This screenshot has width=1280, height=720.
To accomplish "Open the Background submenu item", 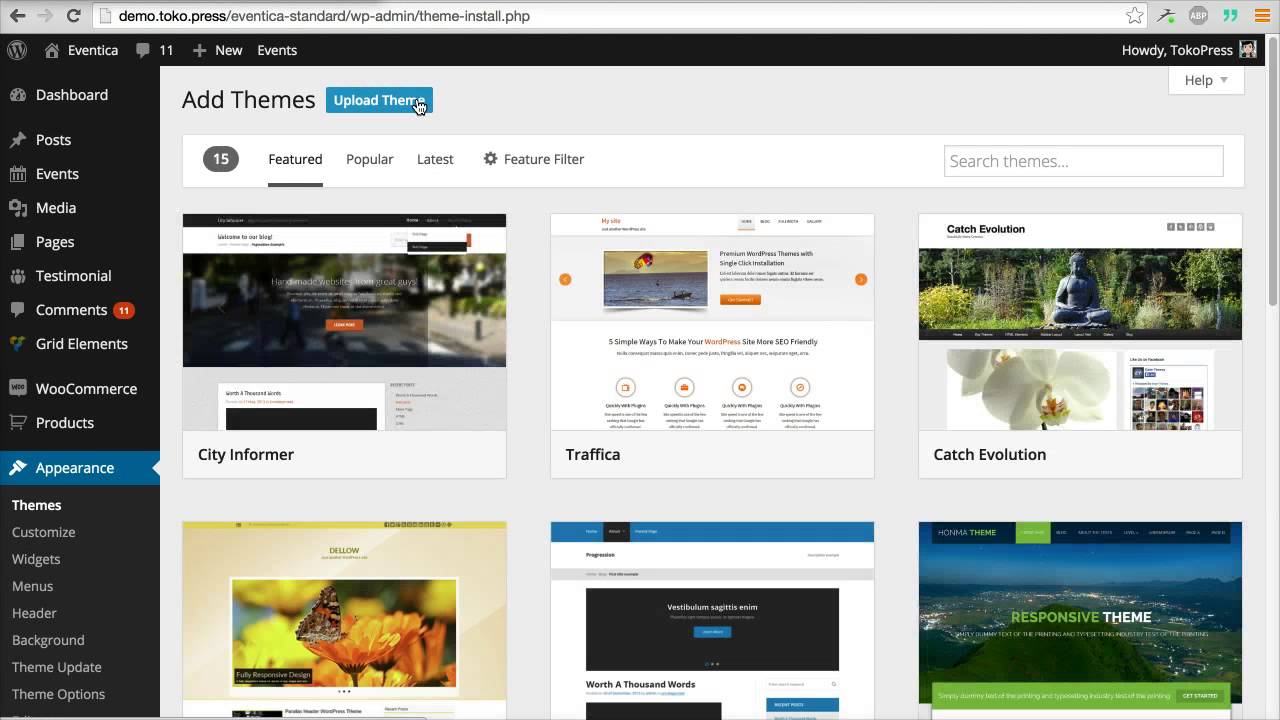I will 48,640.
